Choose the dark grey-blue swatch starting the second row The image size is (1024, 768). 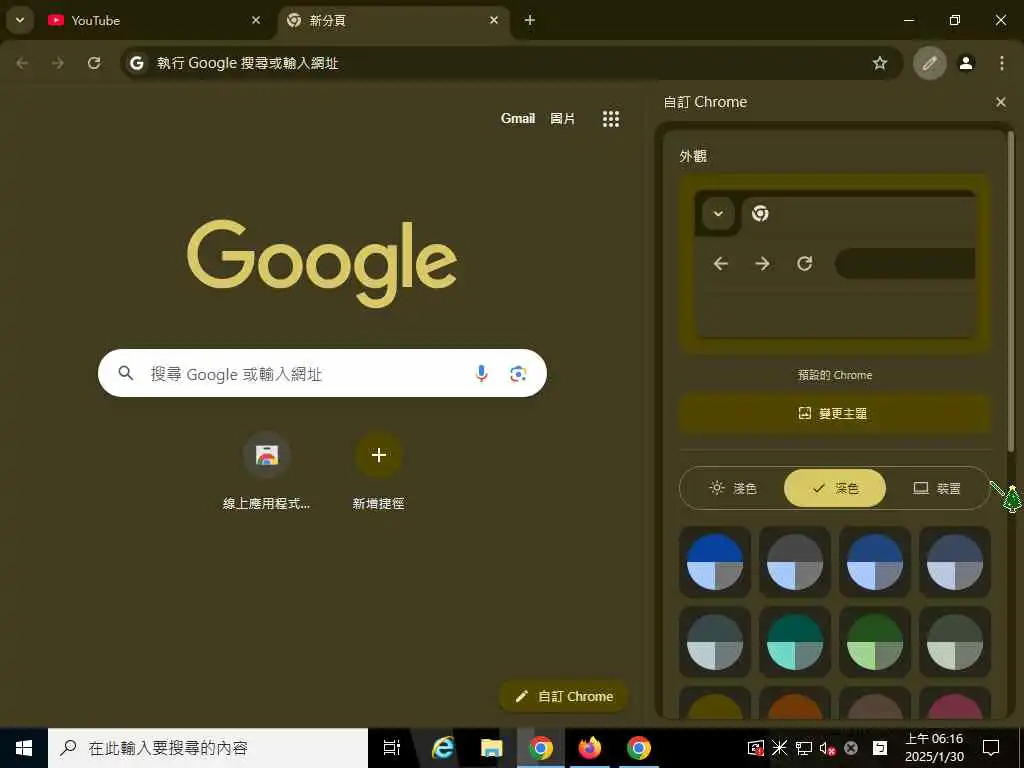(714, 642)
